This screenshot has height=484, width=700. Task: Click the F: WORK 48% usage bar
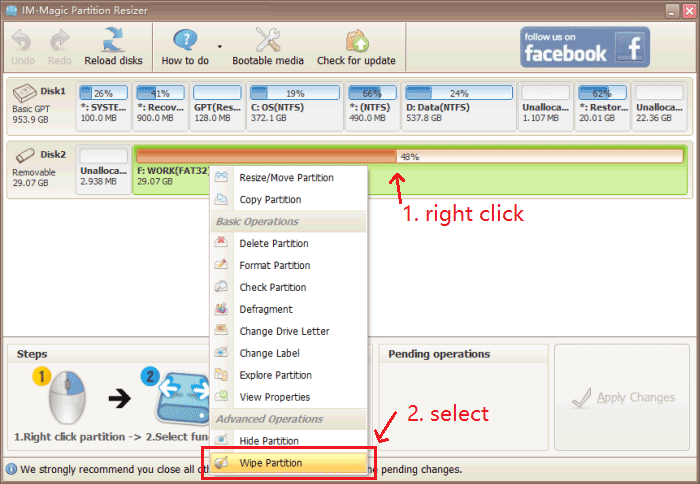[x=410, y=156]
